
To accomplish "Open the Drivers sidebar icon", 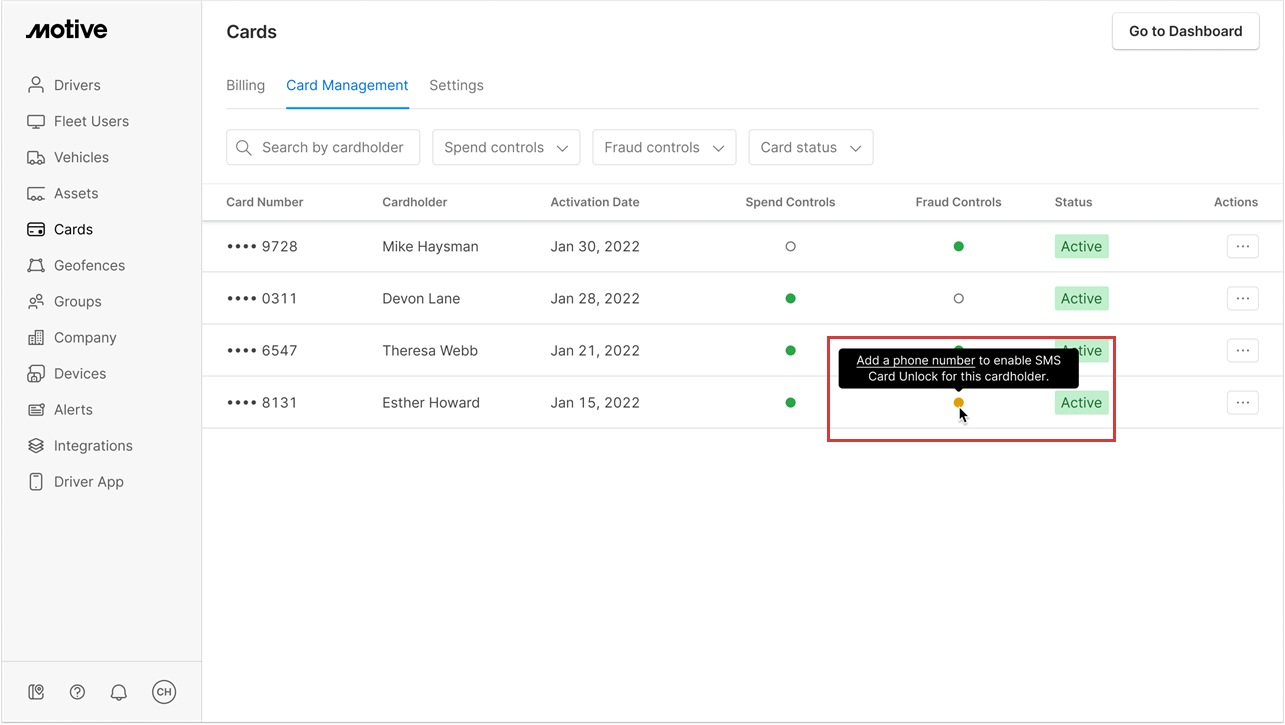I will (36, 85).
